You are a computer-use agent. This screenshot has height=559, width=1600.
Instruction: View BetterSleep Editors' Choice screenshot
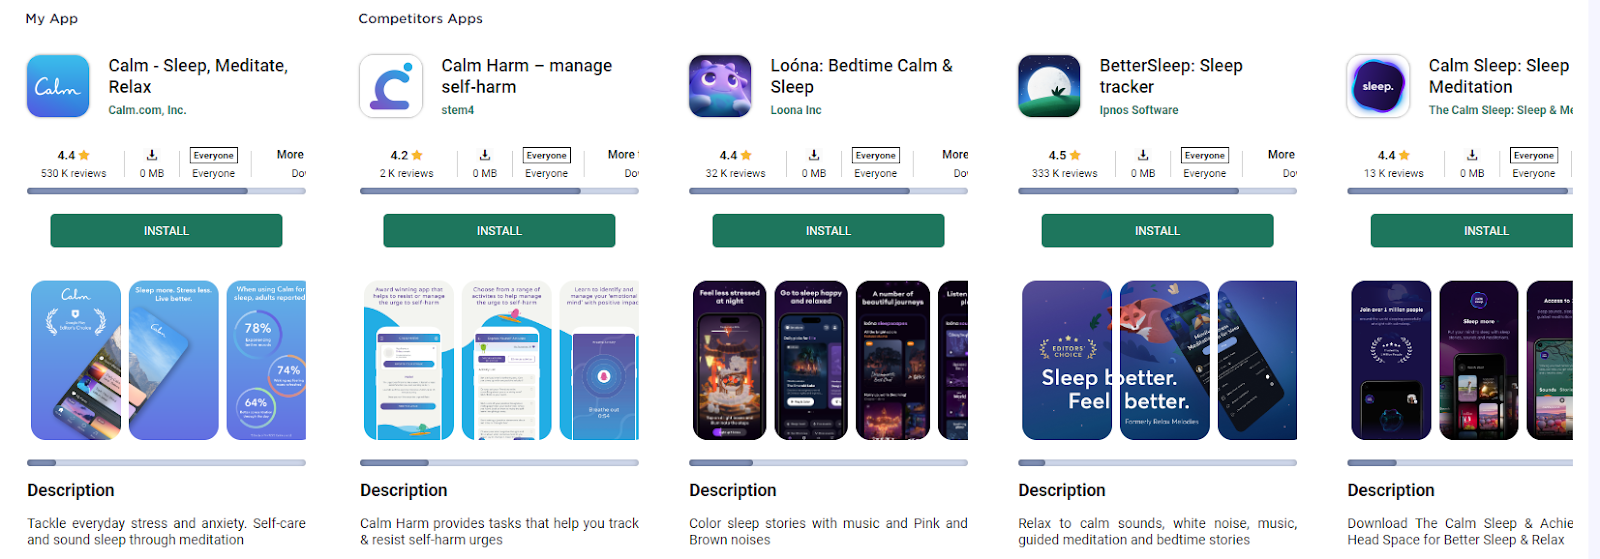click(x=1067, y=360)
